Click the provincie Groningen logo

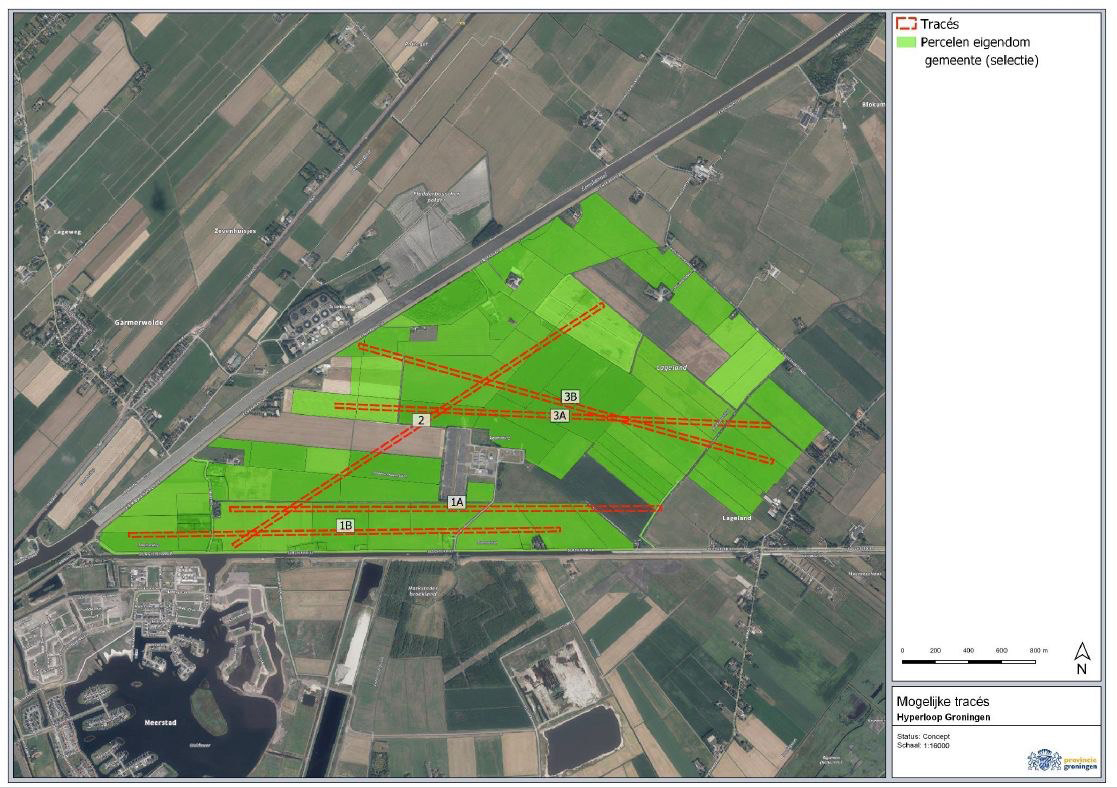(1062, 760)
